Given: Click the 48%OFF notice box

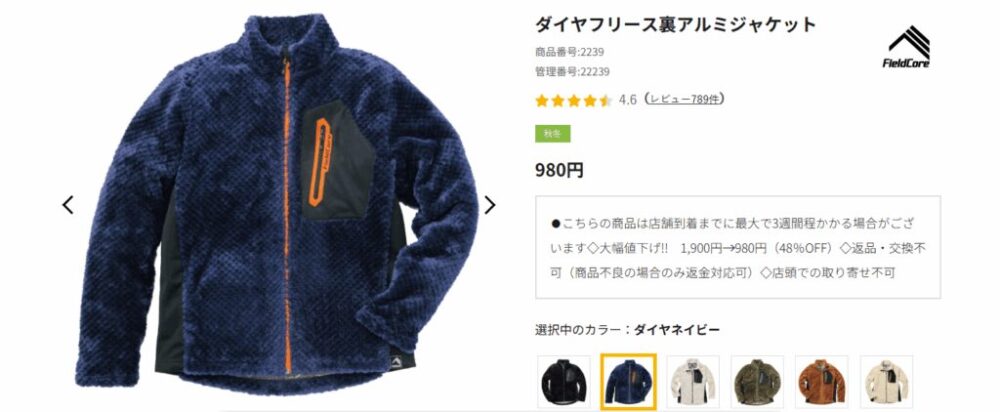Looking at the screenshot, I should coord(738,247).
